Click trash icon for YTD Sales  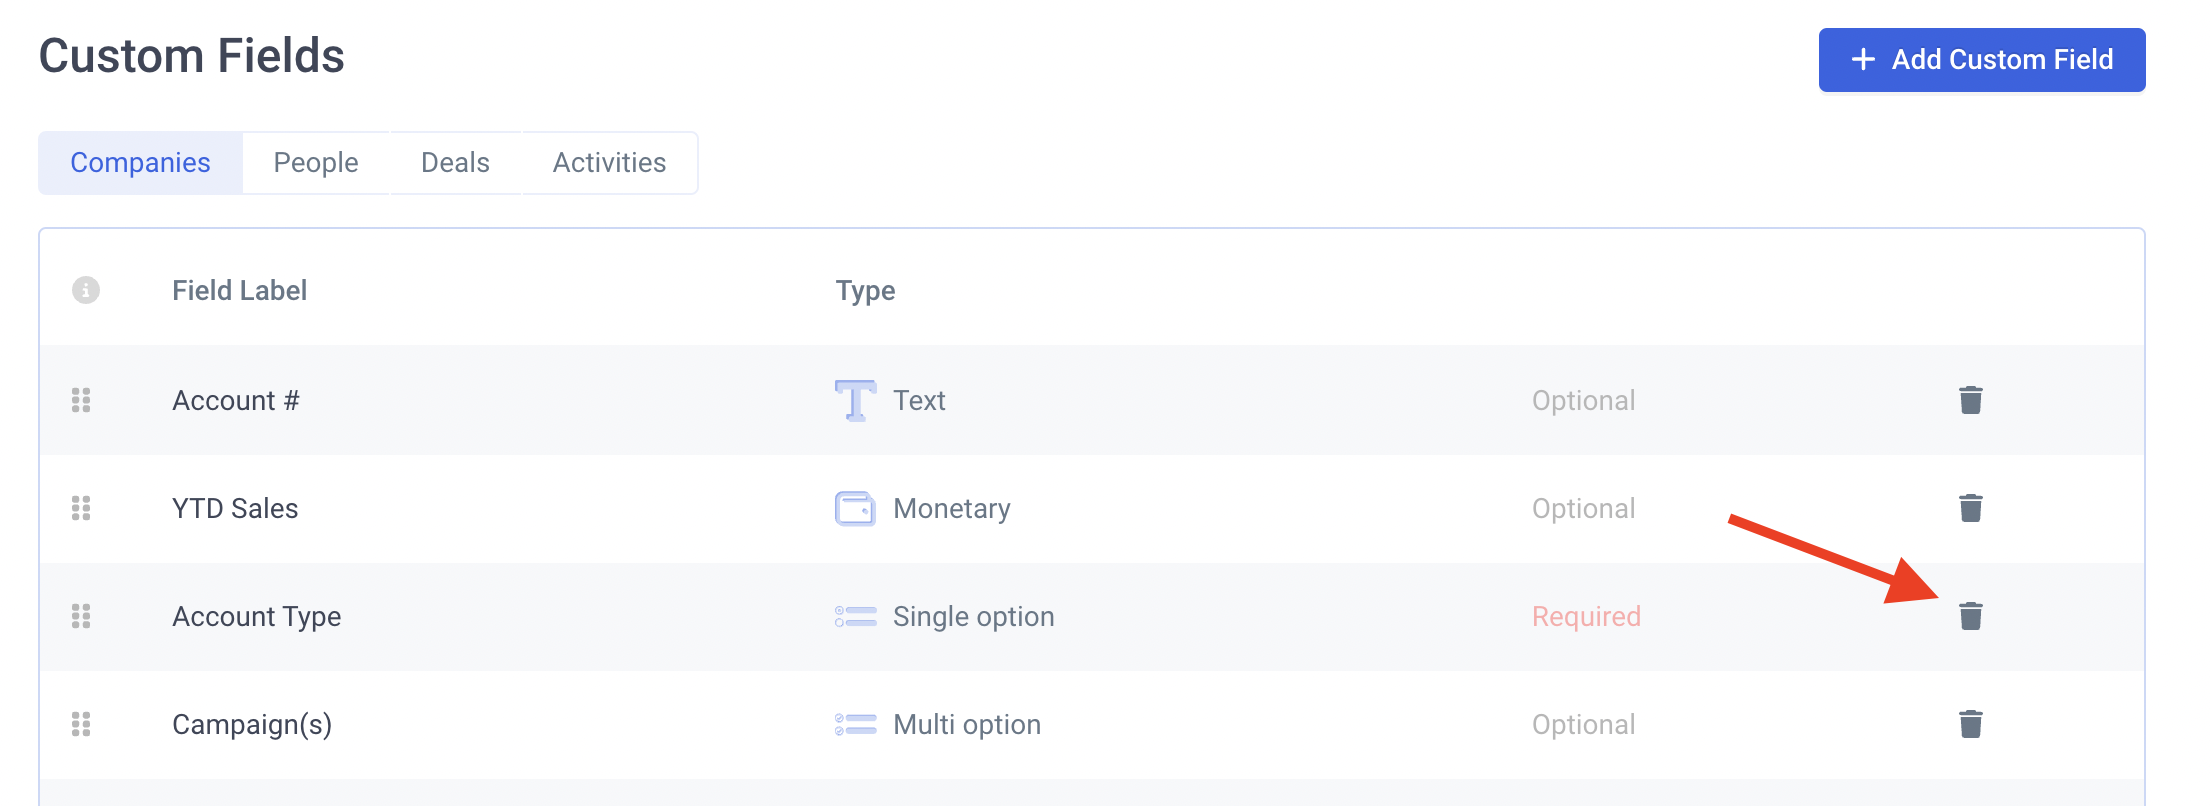coord(1970,508)
